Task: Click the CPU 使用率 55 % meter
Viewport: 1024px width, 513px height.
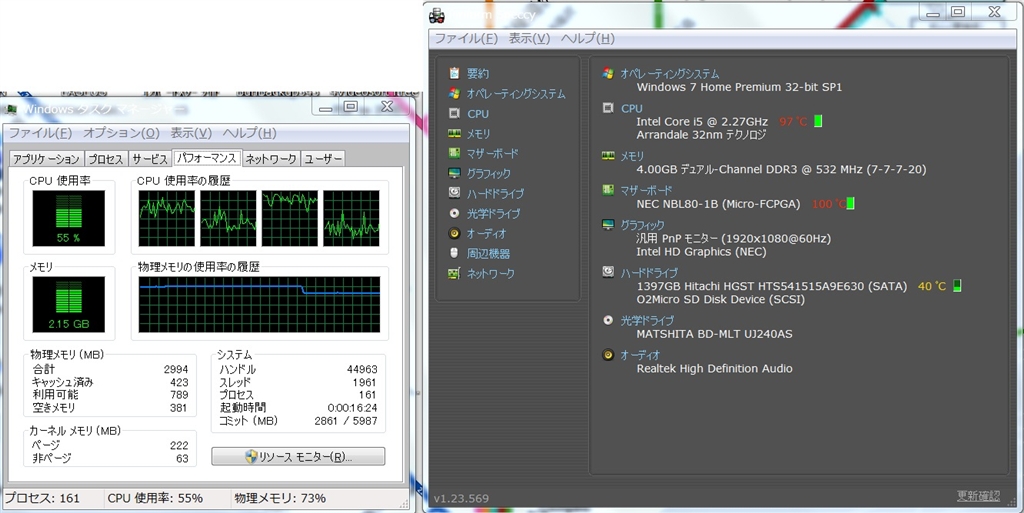Action: [69, 218]
